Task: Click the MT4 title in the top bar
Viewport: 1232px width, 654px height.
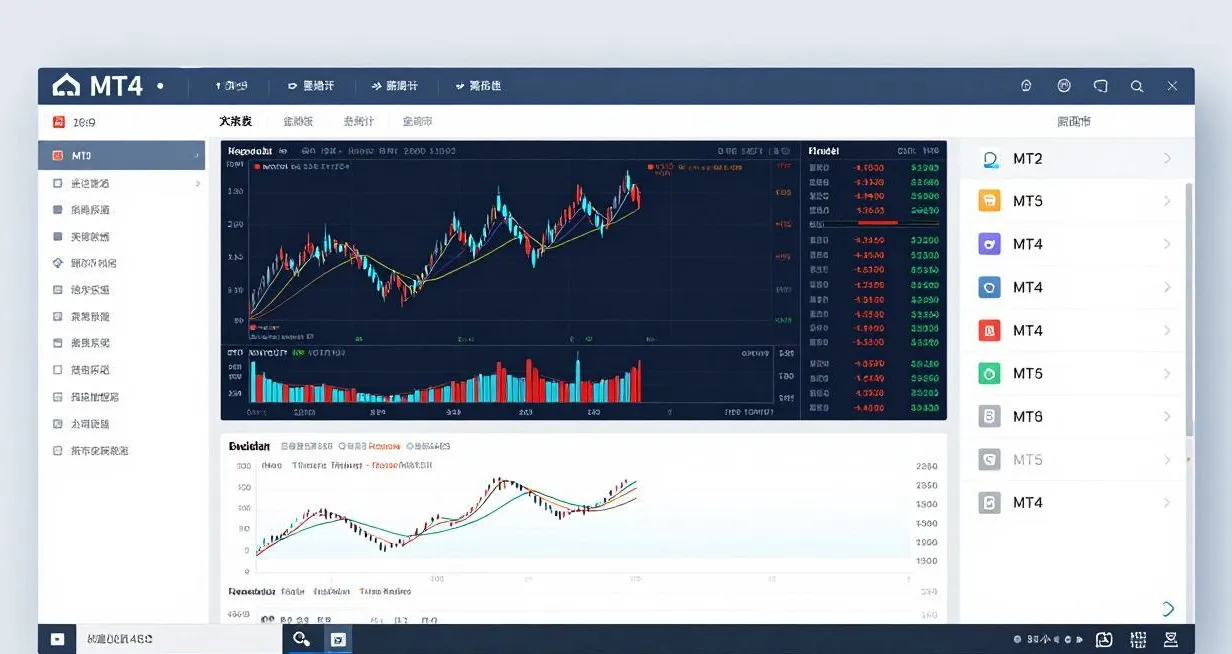Action: point(116,86)
